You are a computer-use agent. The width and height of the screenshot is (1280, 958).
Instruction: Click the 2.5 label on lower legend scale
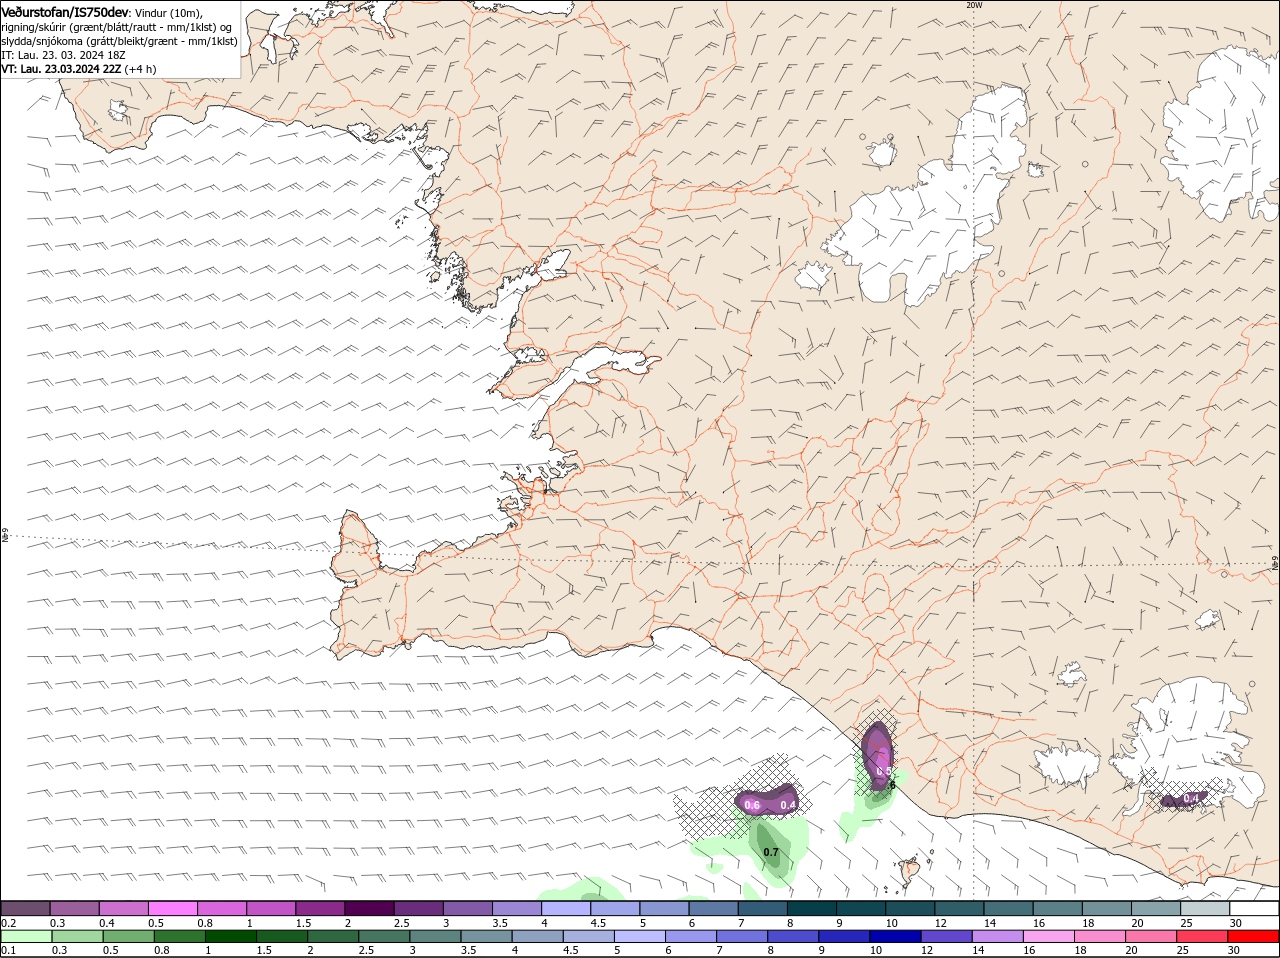tap(366, 950)
